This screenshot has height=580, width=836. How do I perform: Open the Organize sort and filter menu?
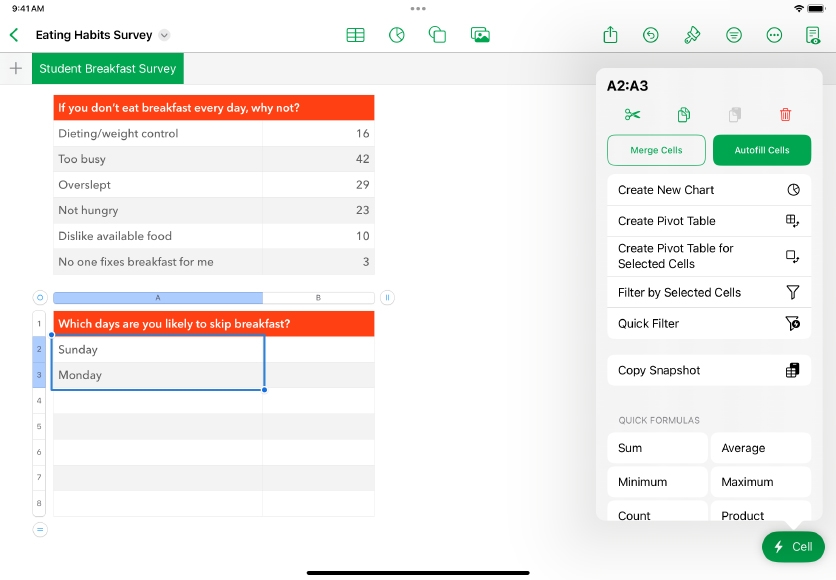click(x=734, y=35)
